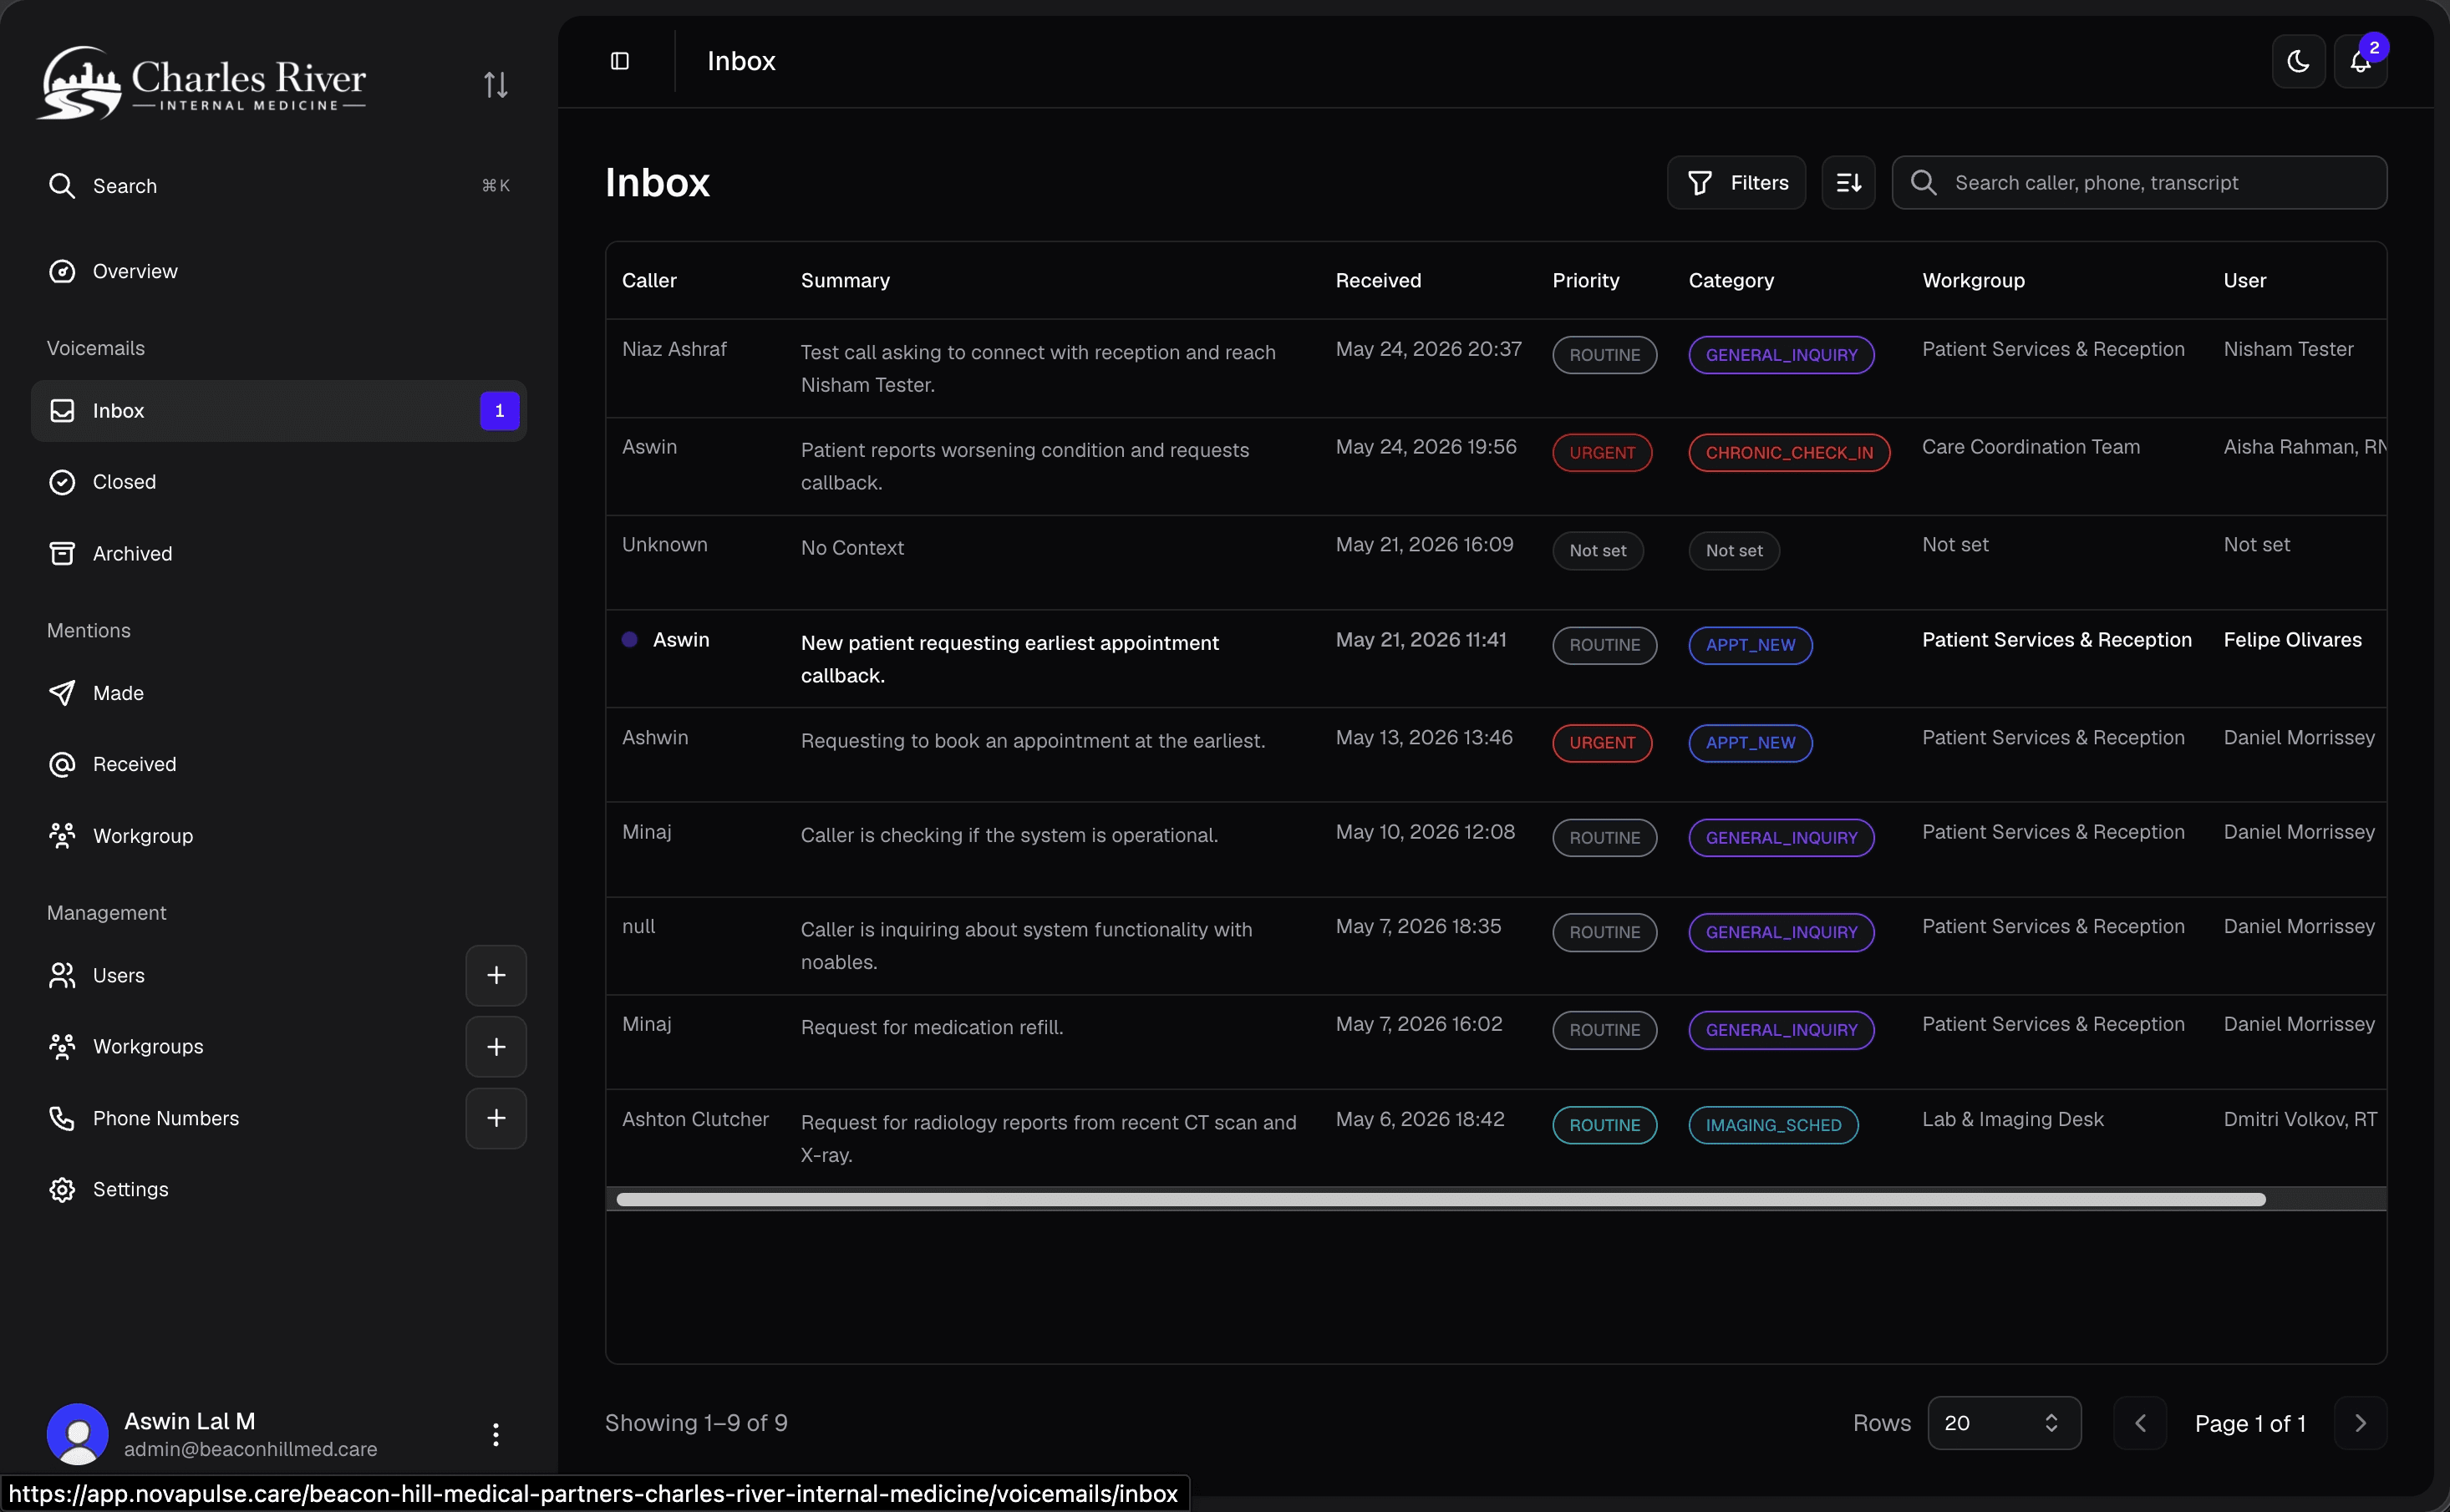Screen dimensions: 2450x1512
Task: Click the CHRONIC_CHECK_IN category badge
Action: point(1789,453)
